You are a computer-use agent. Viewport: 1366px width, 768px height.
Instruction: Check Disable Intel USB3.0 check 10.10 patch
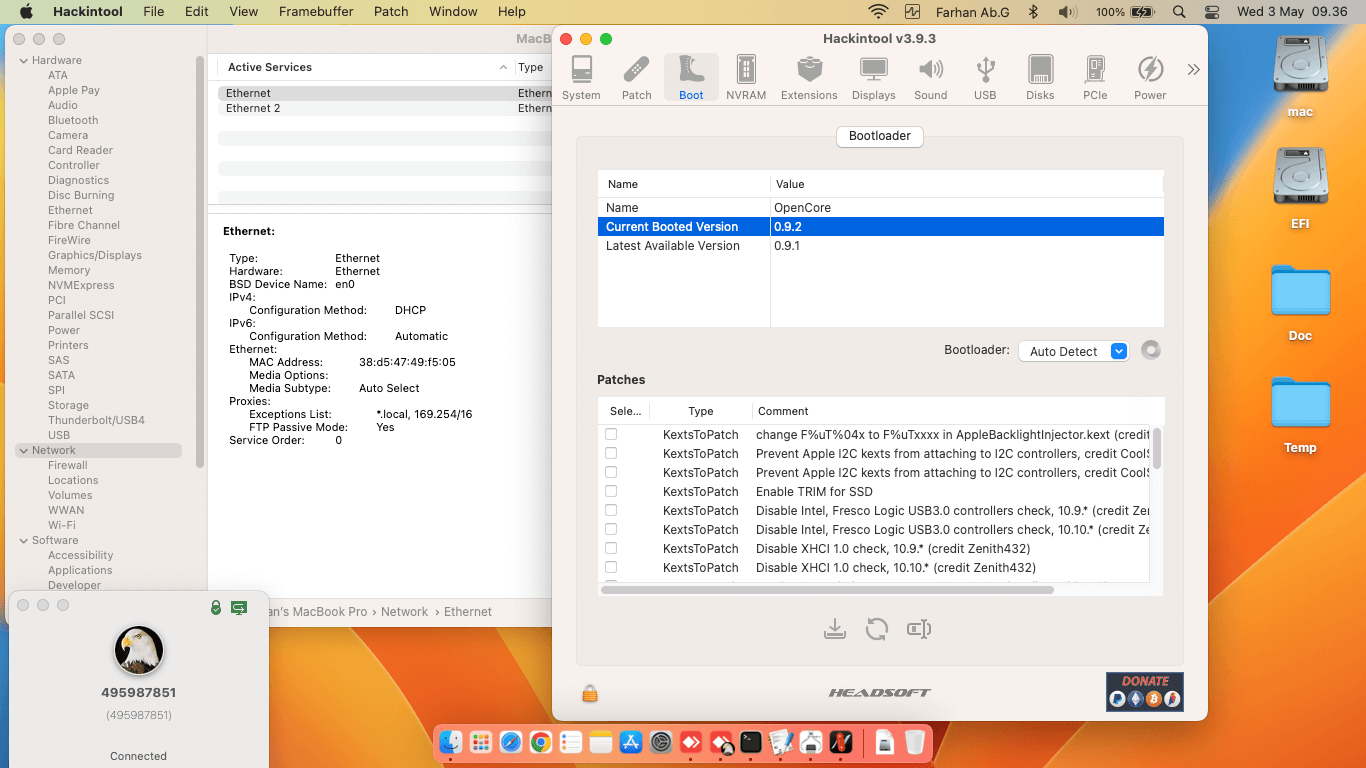tap(611, 529)
